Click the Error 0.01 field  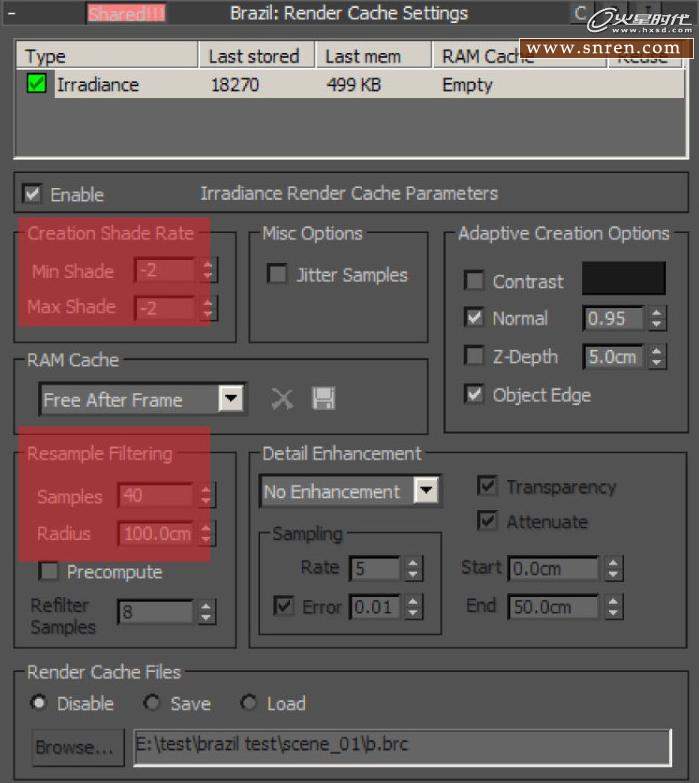(376, 607)
